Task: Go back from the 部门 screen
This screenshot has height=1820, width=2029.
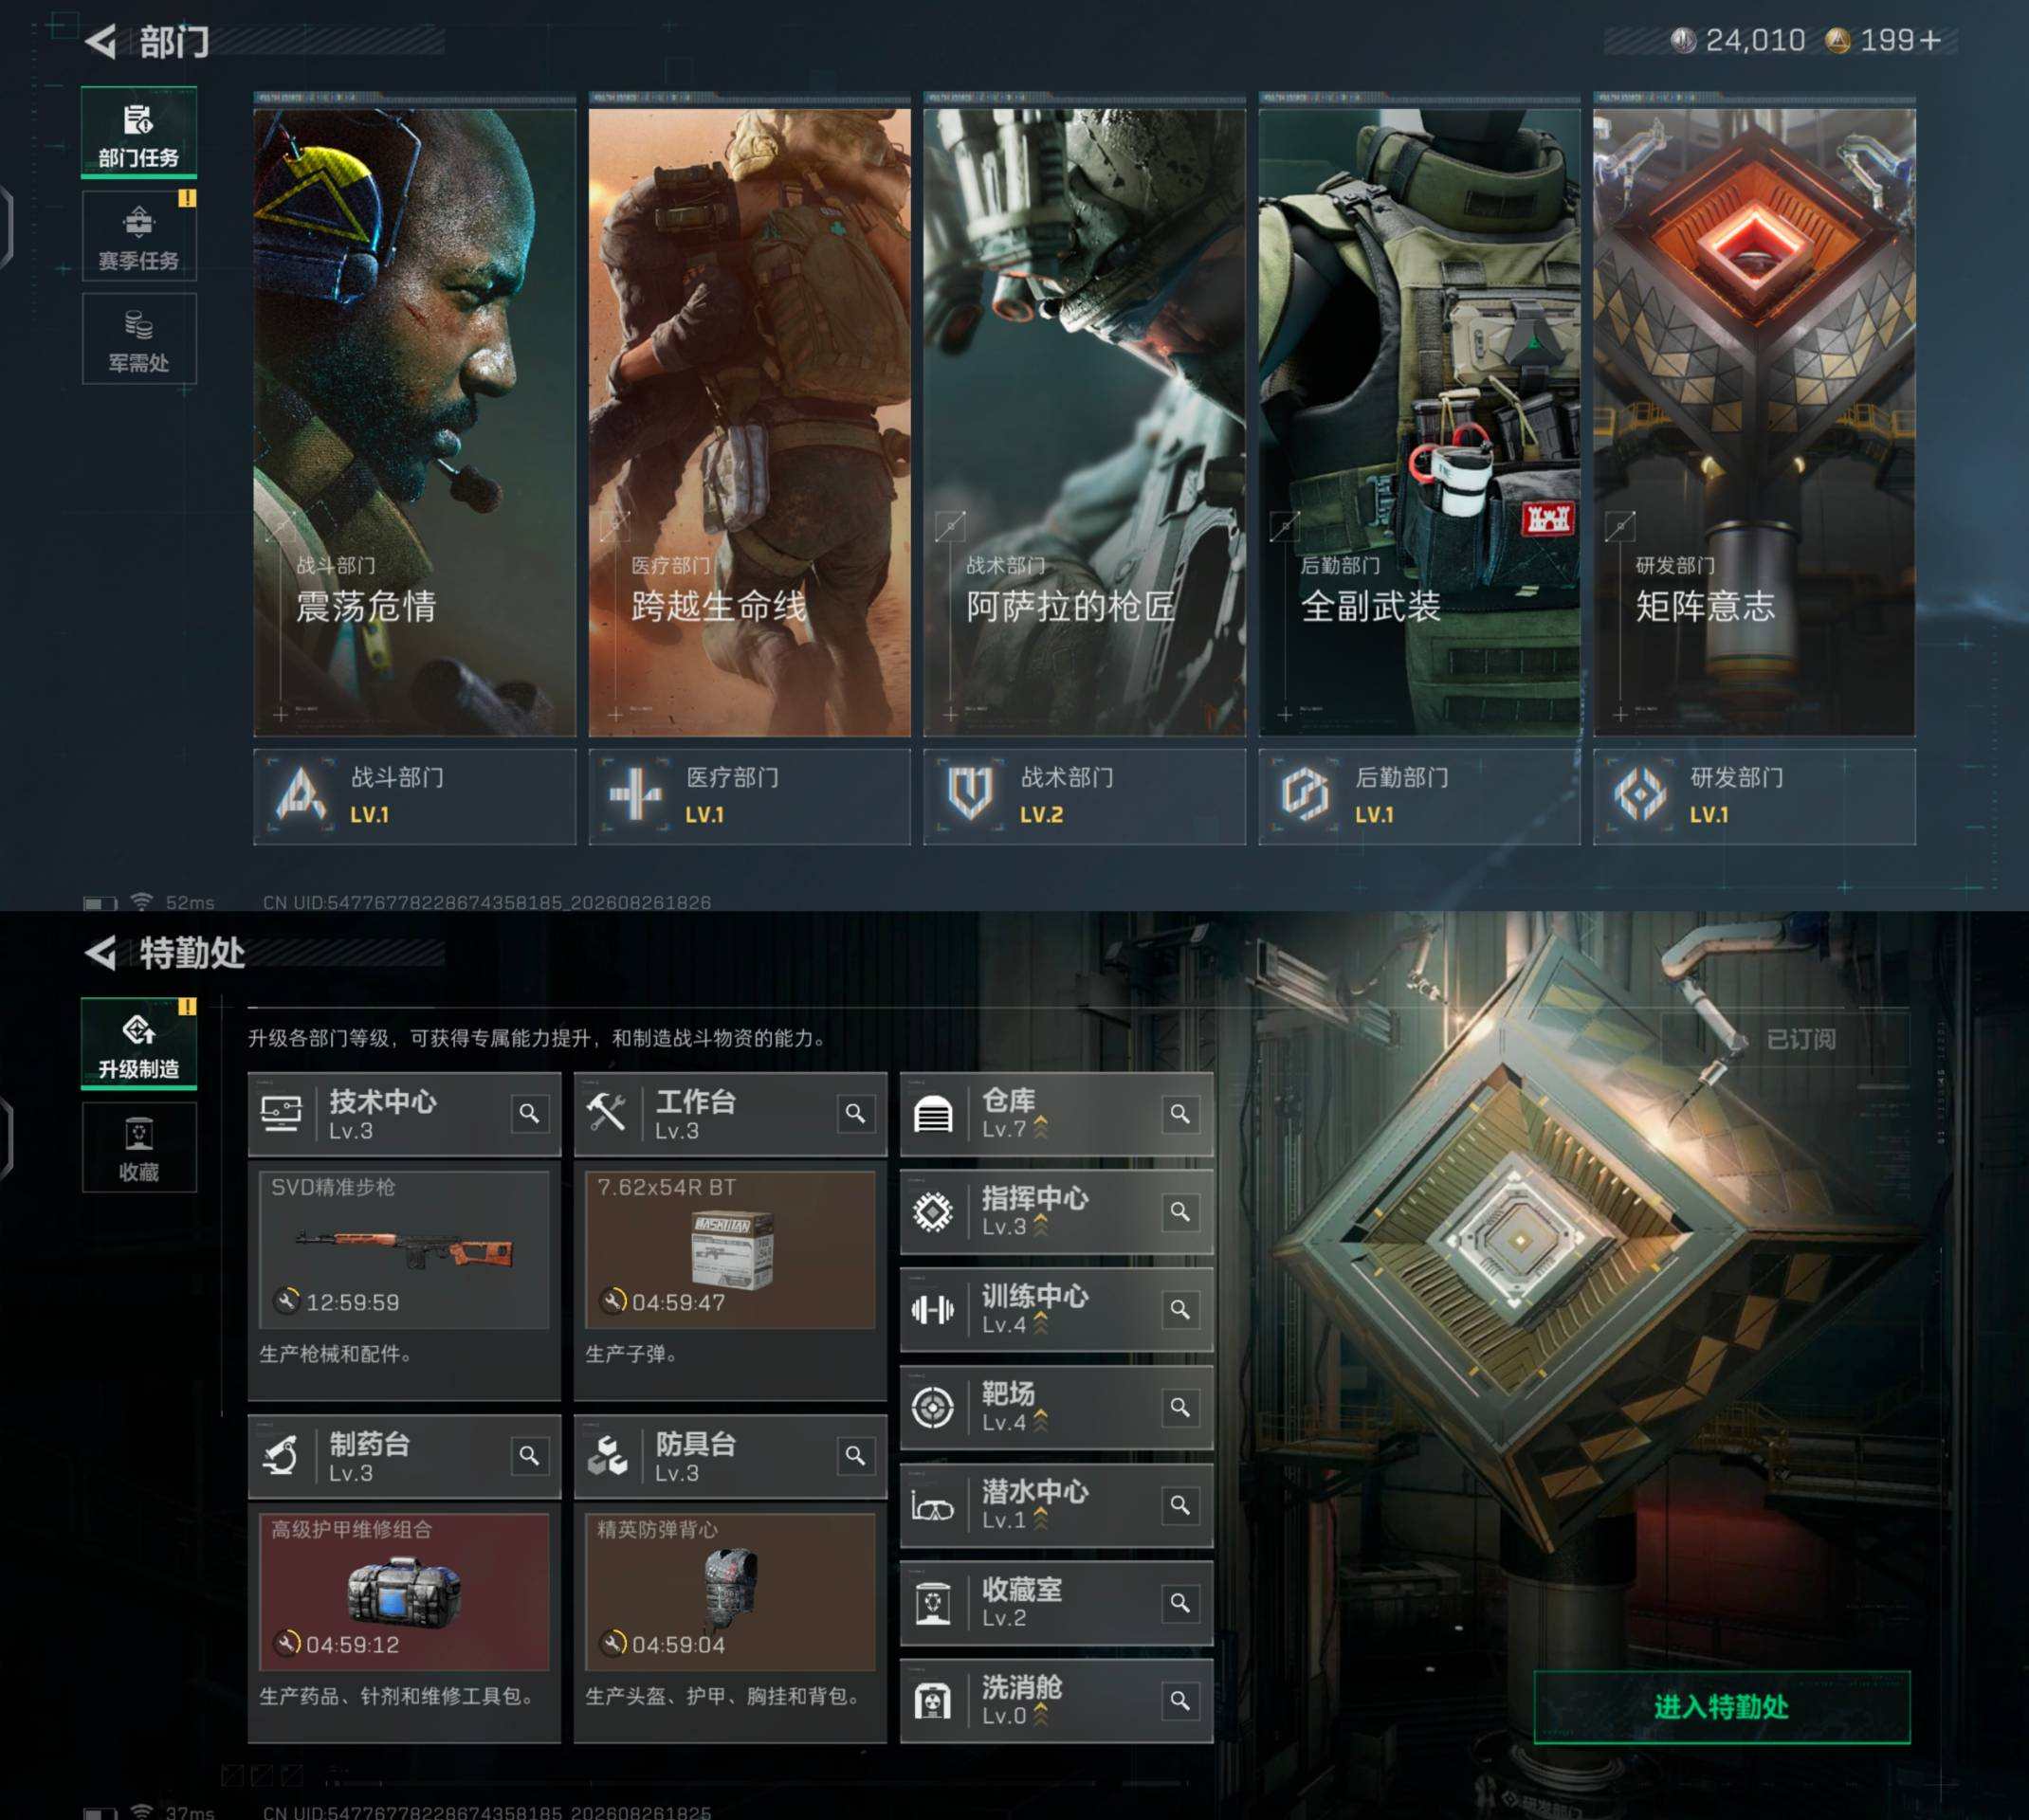Action: click(100, 41)
